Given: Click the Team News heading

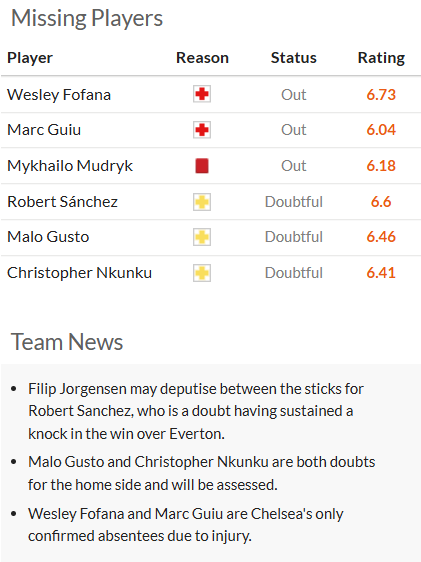Looking at the screenshot, I should point(67,342).
